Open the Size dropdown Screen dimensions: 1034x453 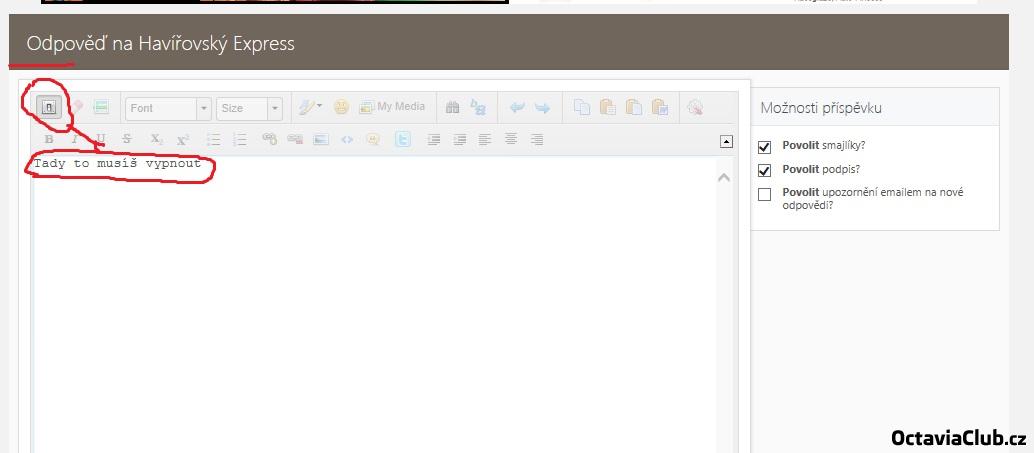[249, 108]
